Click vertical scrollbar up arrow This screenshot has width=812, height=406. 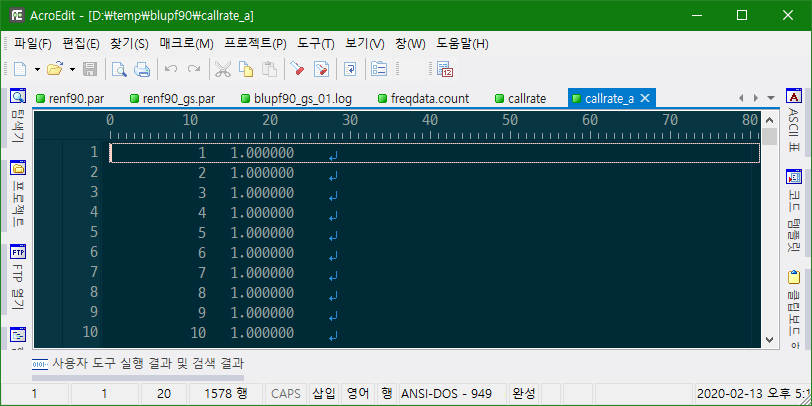tap(769, 120)
